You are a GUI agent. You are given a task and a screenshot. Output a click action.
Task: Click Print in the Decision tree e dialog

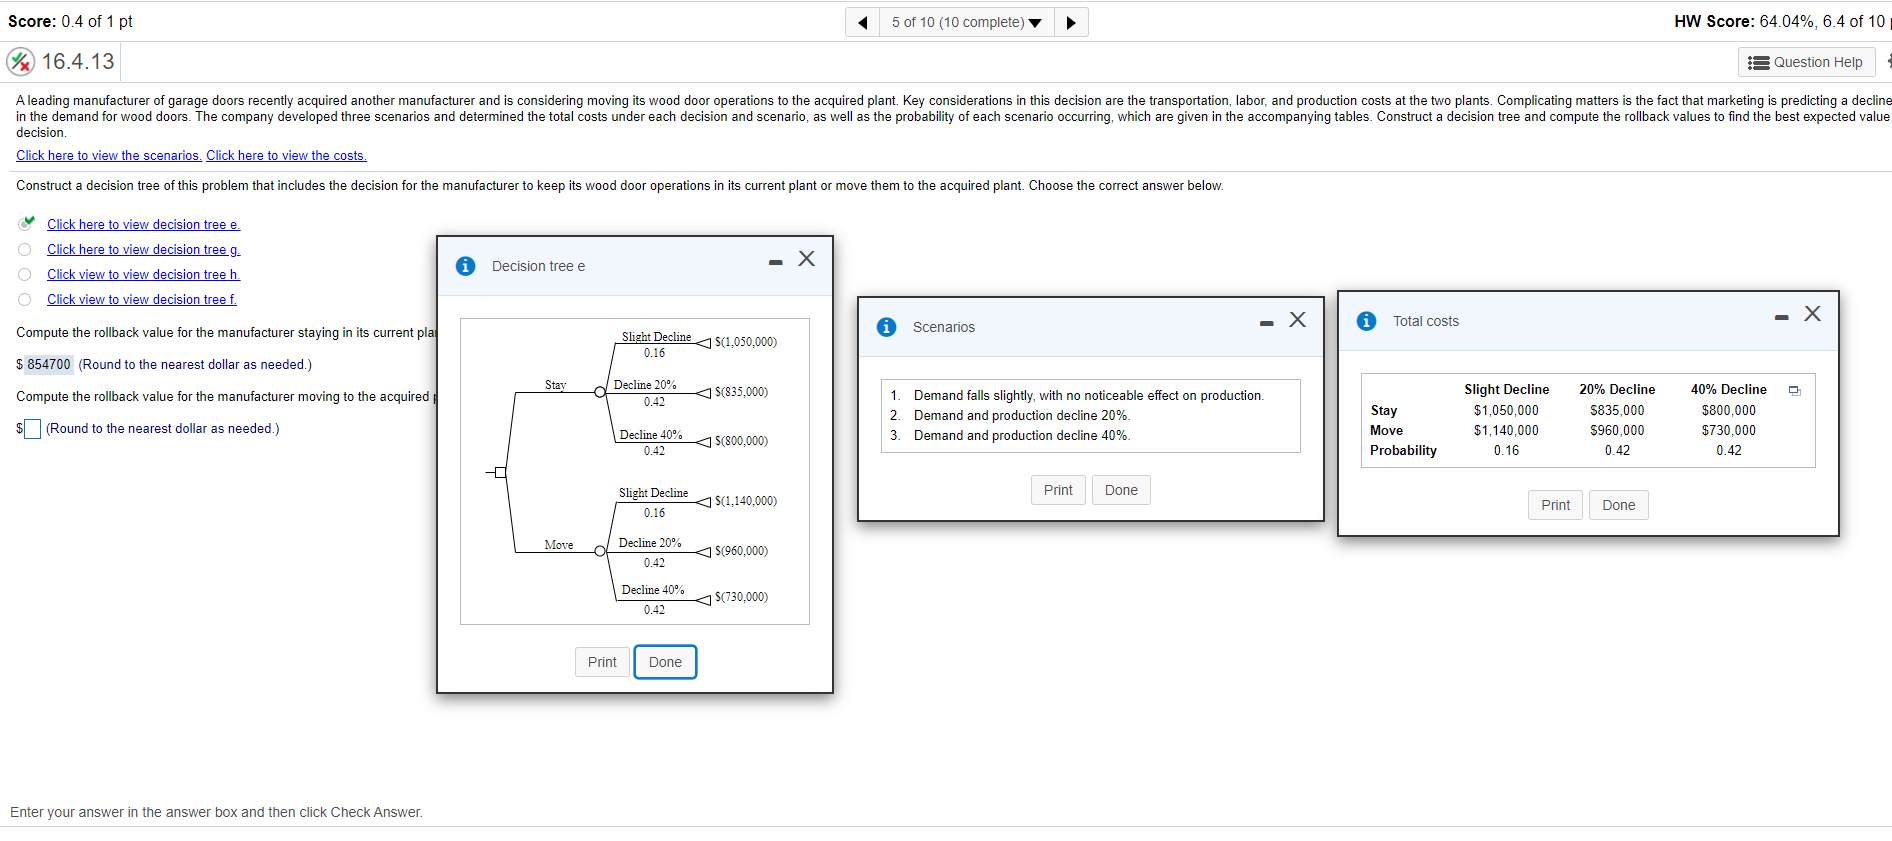click(x=602, y=662)
